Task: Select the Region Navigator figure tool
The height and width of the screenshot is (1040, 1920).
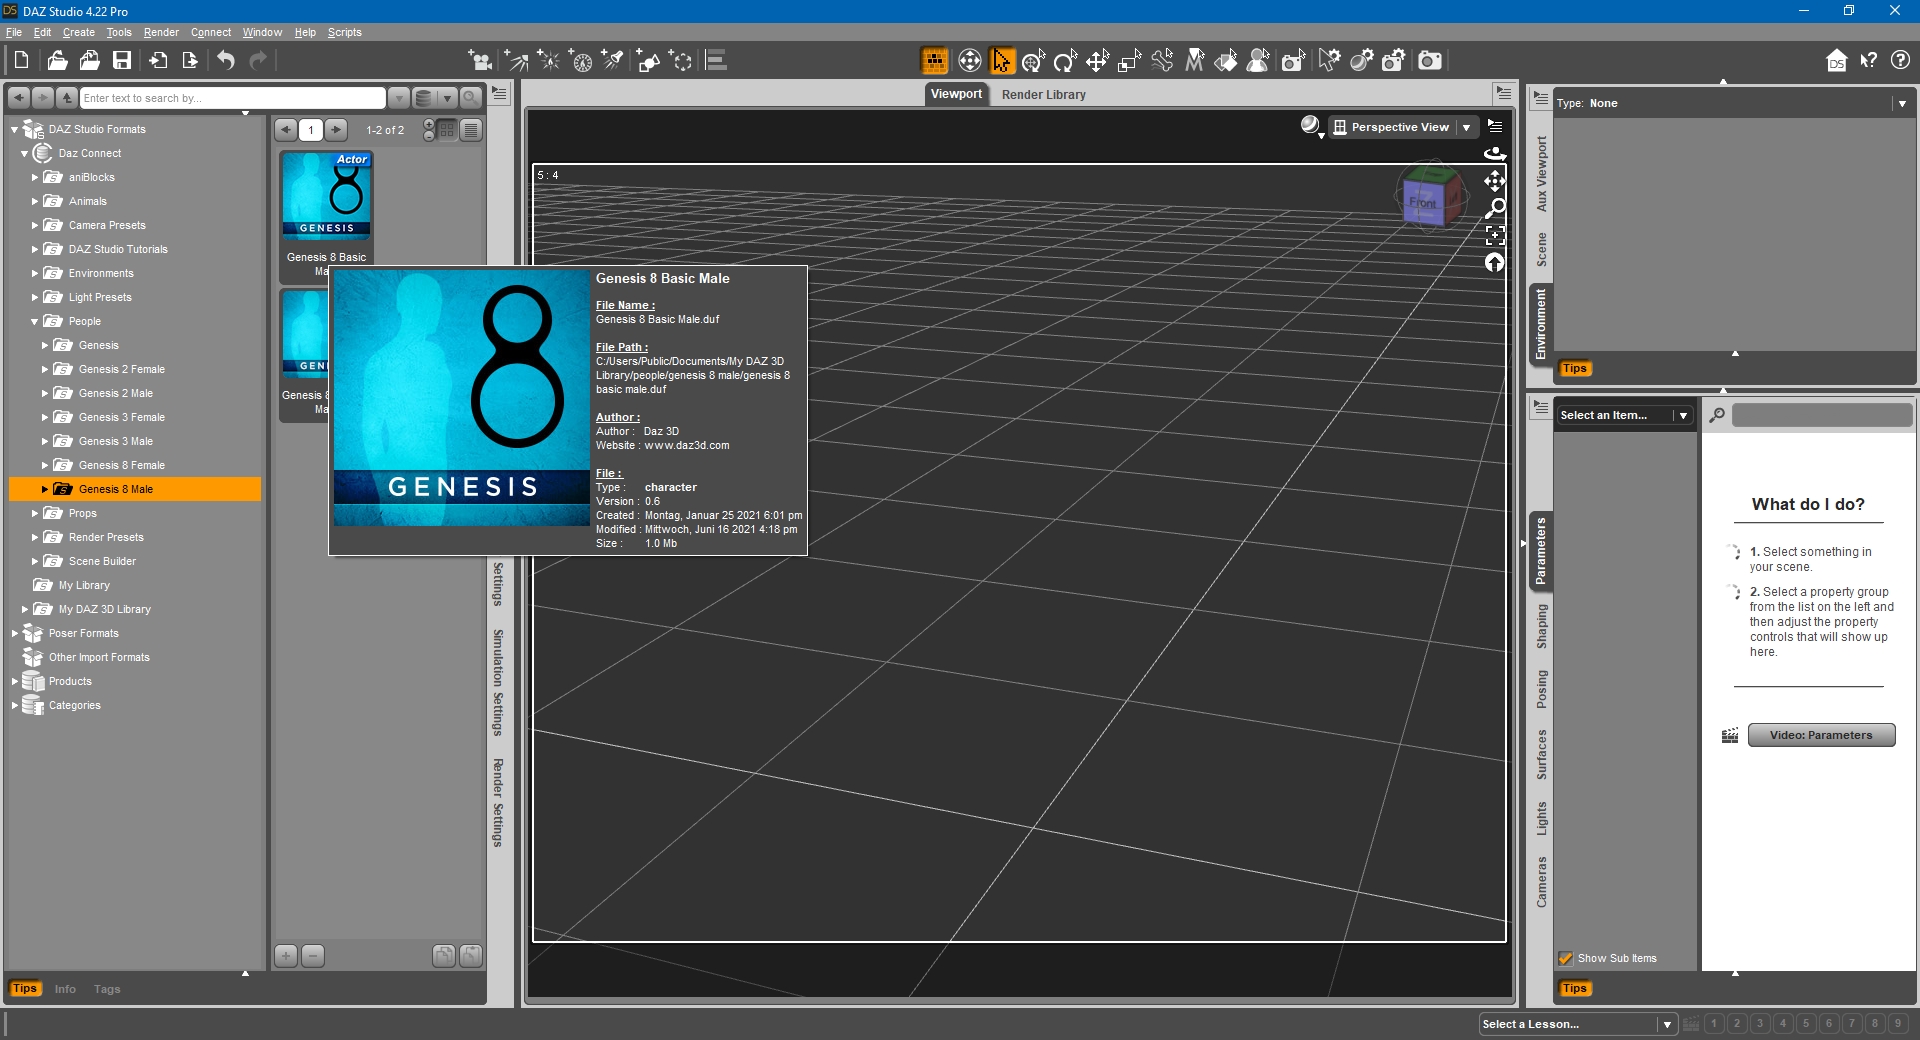Action: point(1258,61)
